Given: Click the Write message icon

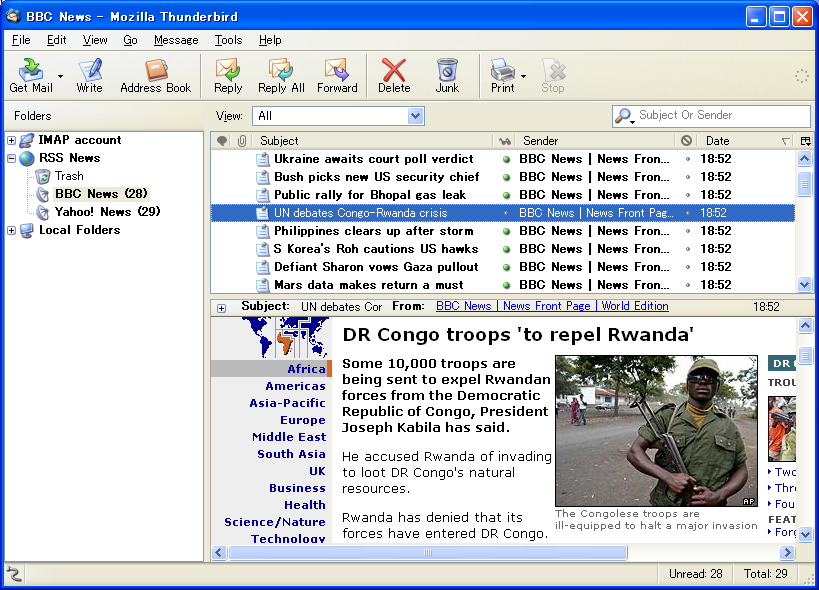Looking at the screenshot, I should pyautogui.click(x=89, y=75).
